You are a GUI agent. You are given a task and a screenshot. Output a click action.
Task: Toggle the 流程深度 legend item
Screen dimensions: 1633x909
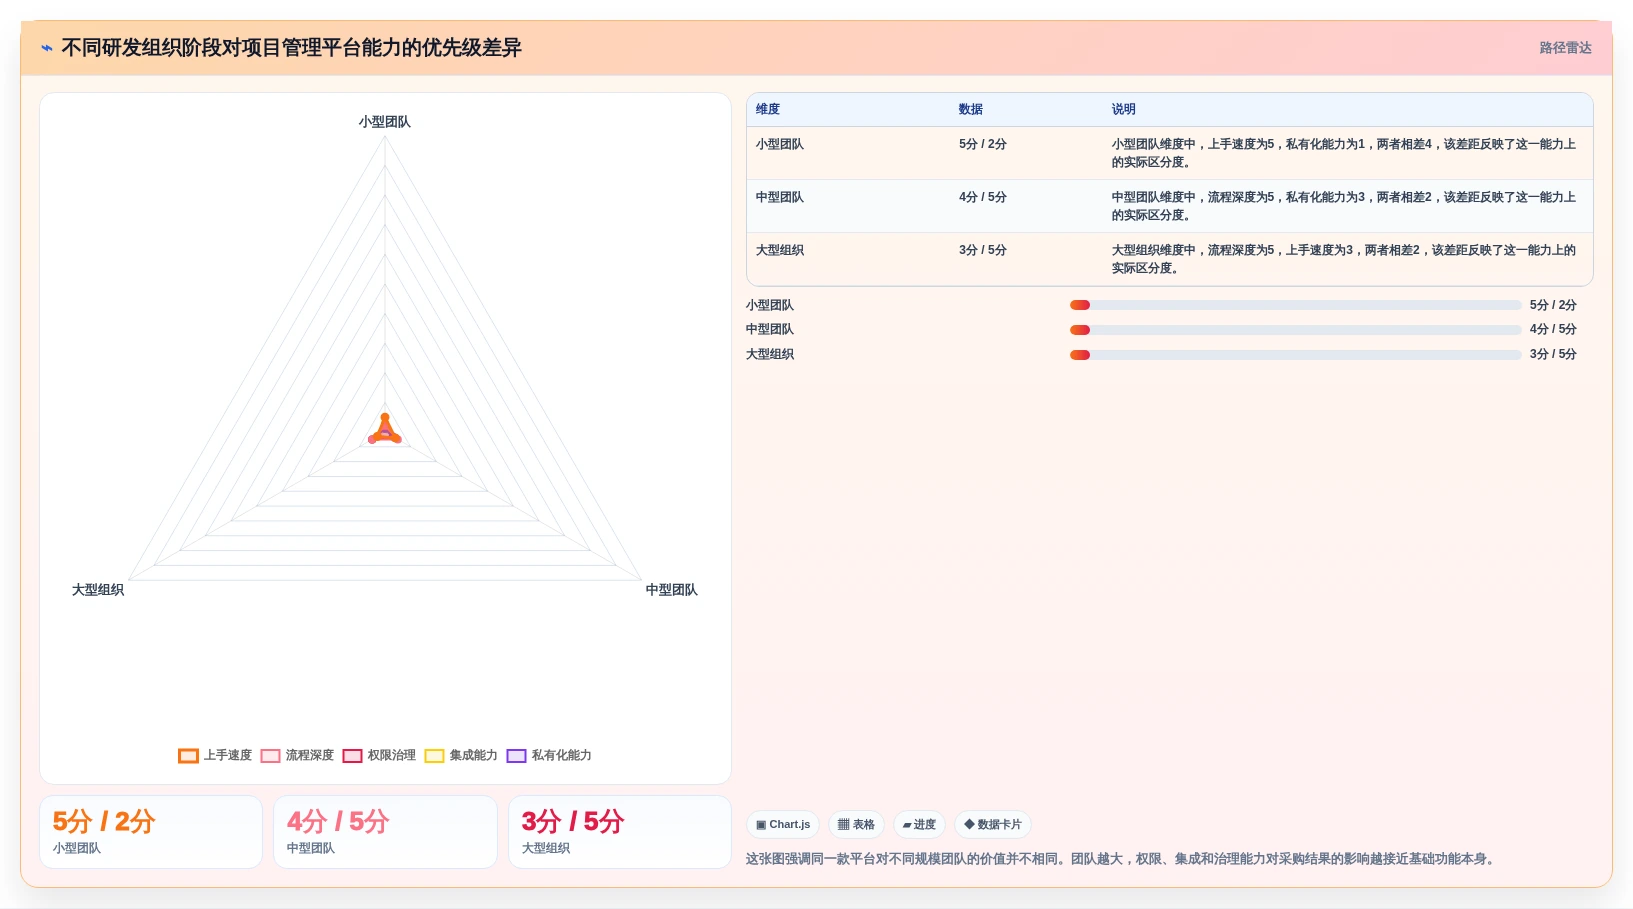tap(297, 755)
